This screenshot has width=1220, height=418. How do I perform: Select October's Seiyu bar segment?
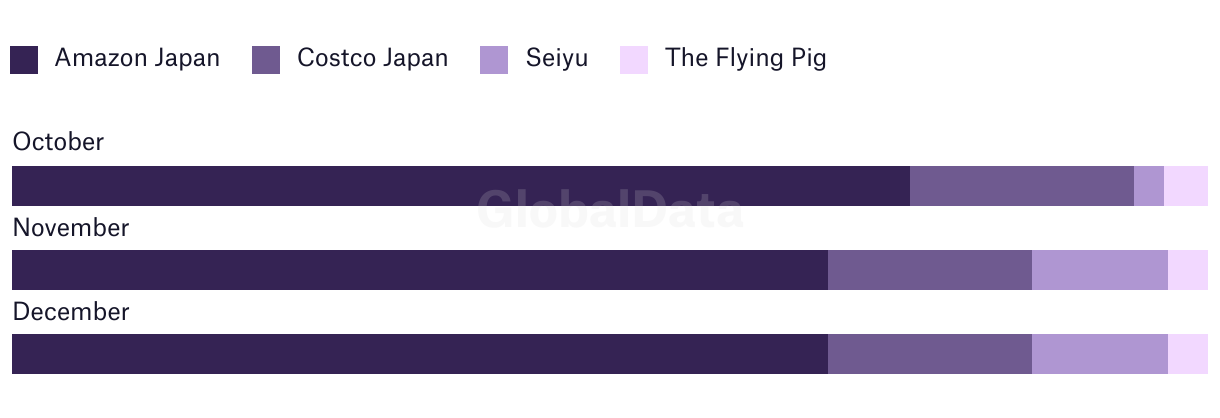(1149, 186)
